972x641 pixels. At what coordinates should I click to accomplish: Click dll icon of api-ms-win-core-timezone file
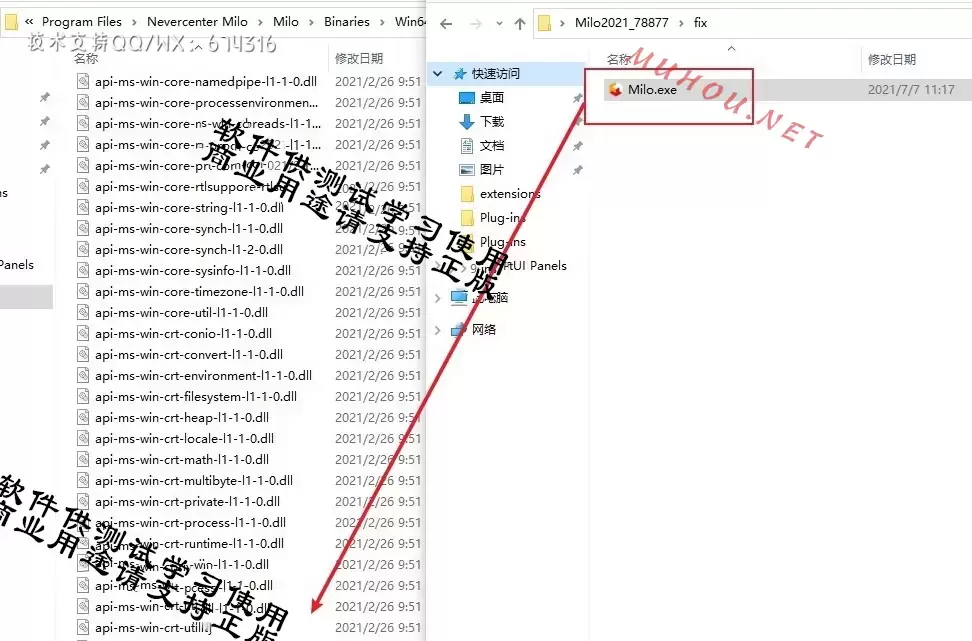pos(82,291)
